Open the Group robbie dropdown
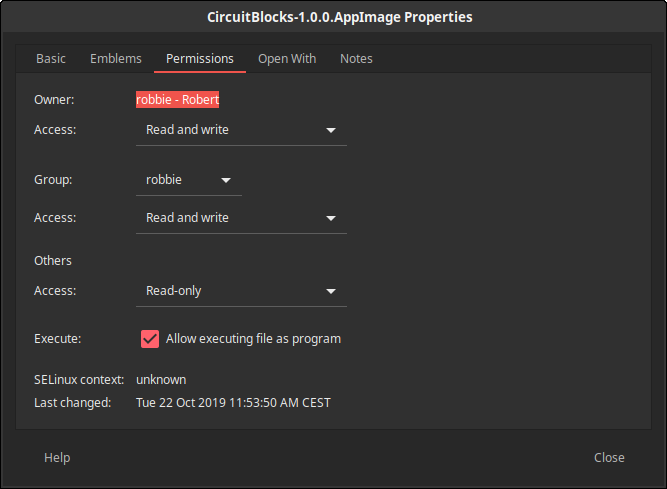The height and width of the screenshot is (489, 667). click(x=188, y=180)
